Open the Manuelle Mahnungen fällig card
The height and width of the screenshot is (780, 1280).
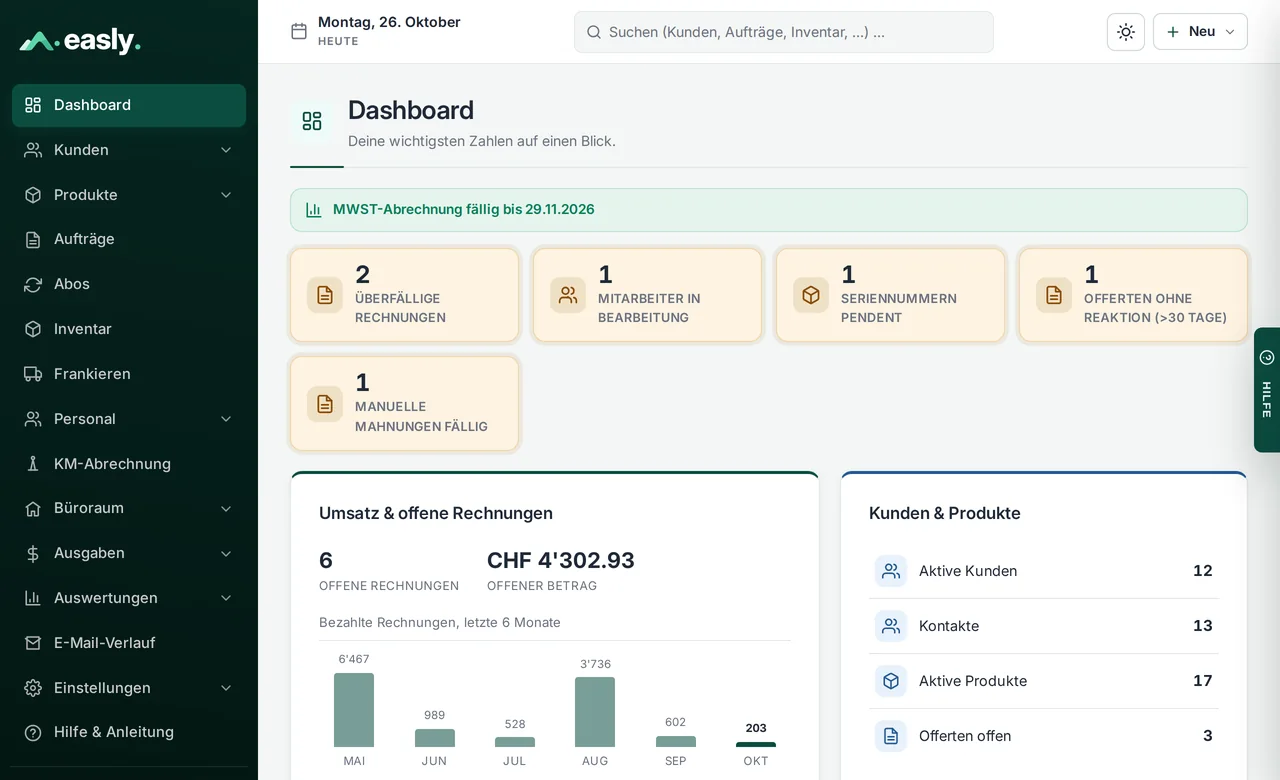click(x=404, y=403)
